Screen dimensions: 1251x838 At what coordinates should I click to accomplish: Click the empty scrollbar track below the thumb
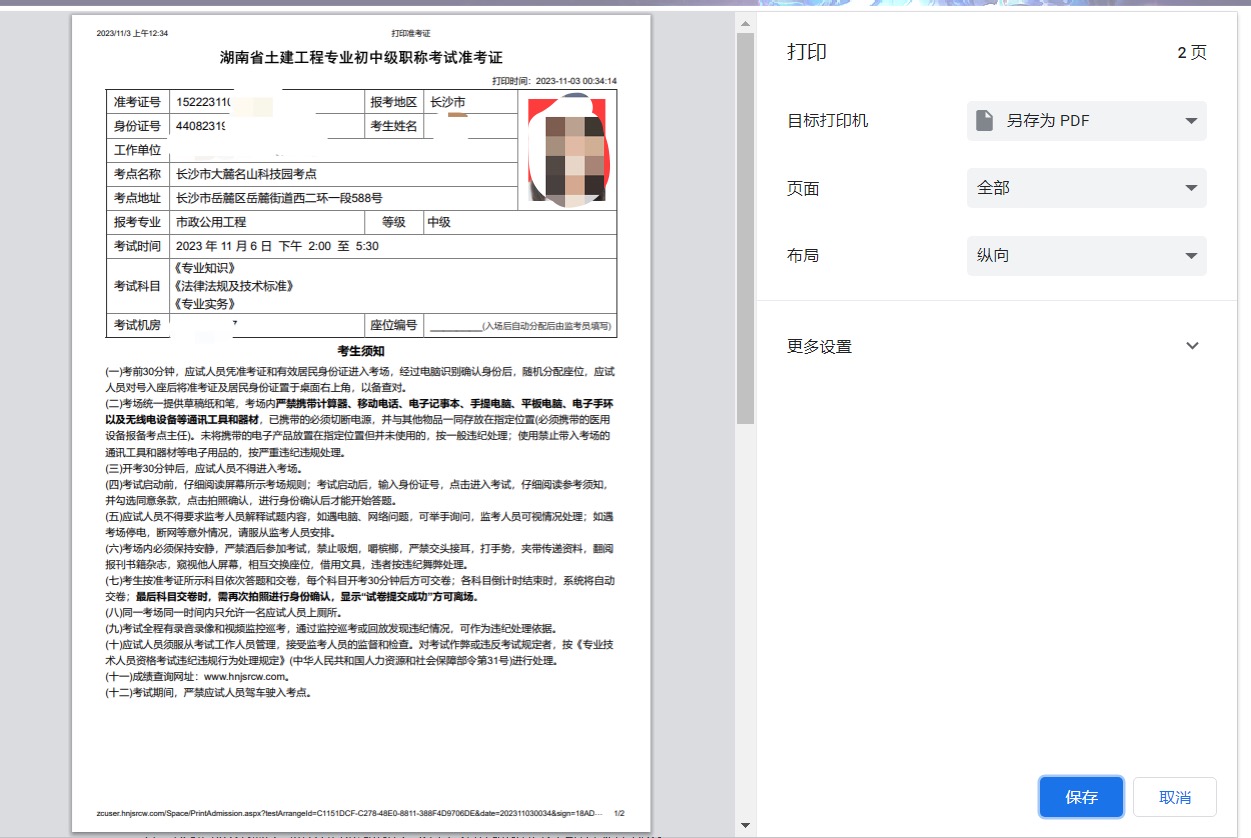pyautogui.click(x=745, y=620)
